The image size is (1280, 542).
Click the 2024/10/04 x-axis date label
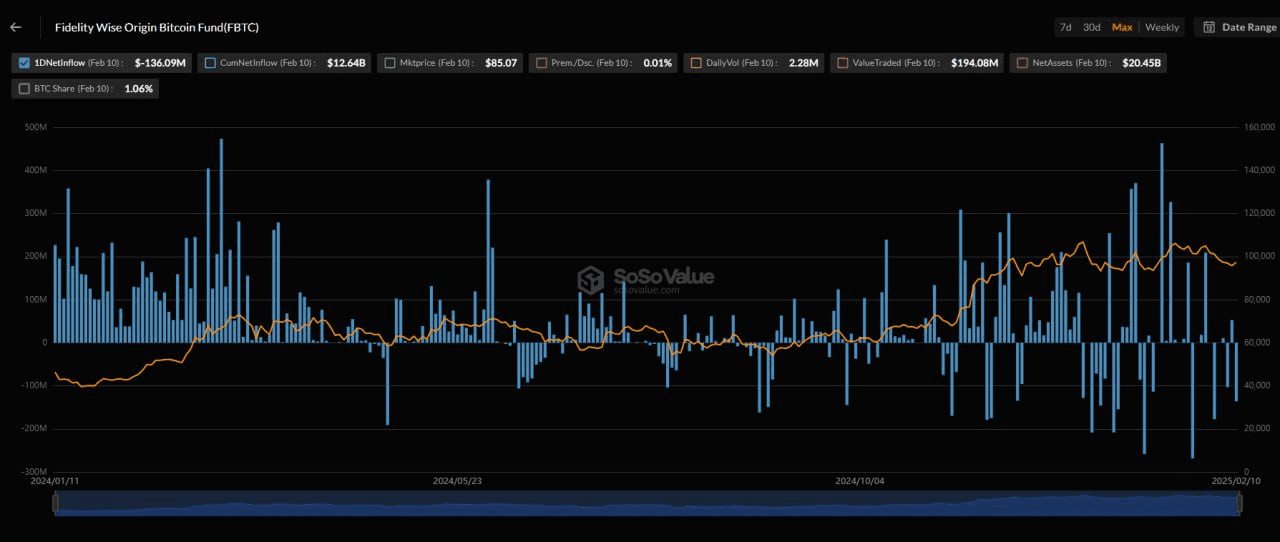pos(860,481)
